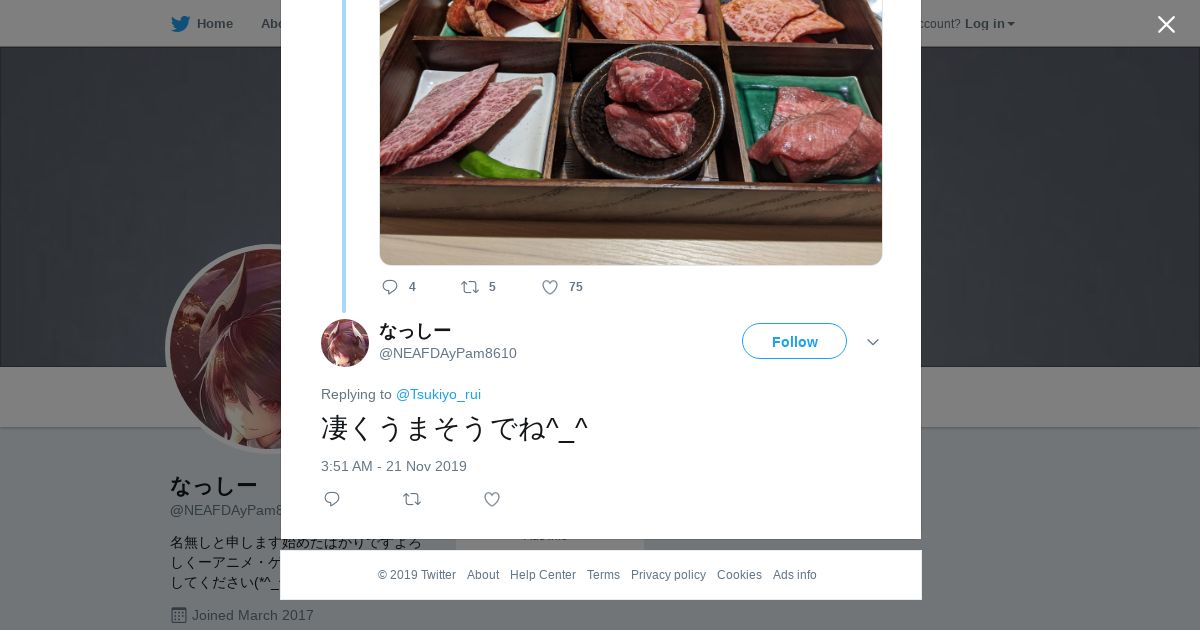Close the tweet overlay with the X icon
This screenshot has height=630, width=1200.
pyautogui.click(x=1166, y=25)
